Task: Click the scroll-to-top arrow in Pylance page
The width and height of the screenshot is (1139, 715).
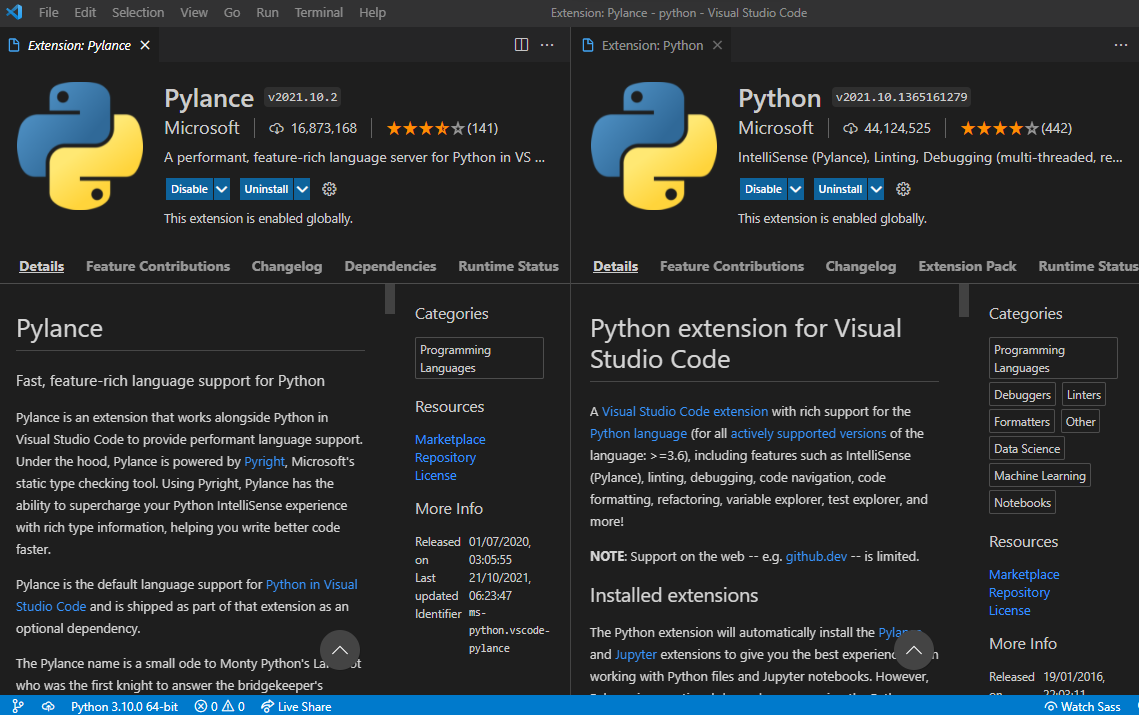Action: click(340, 650)
